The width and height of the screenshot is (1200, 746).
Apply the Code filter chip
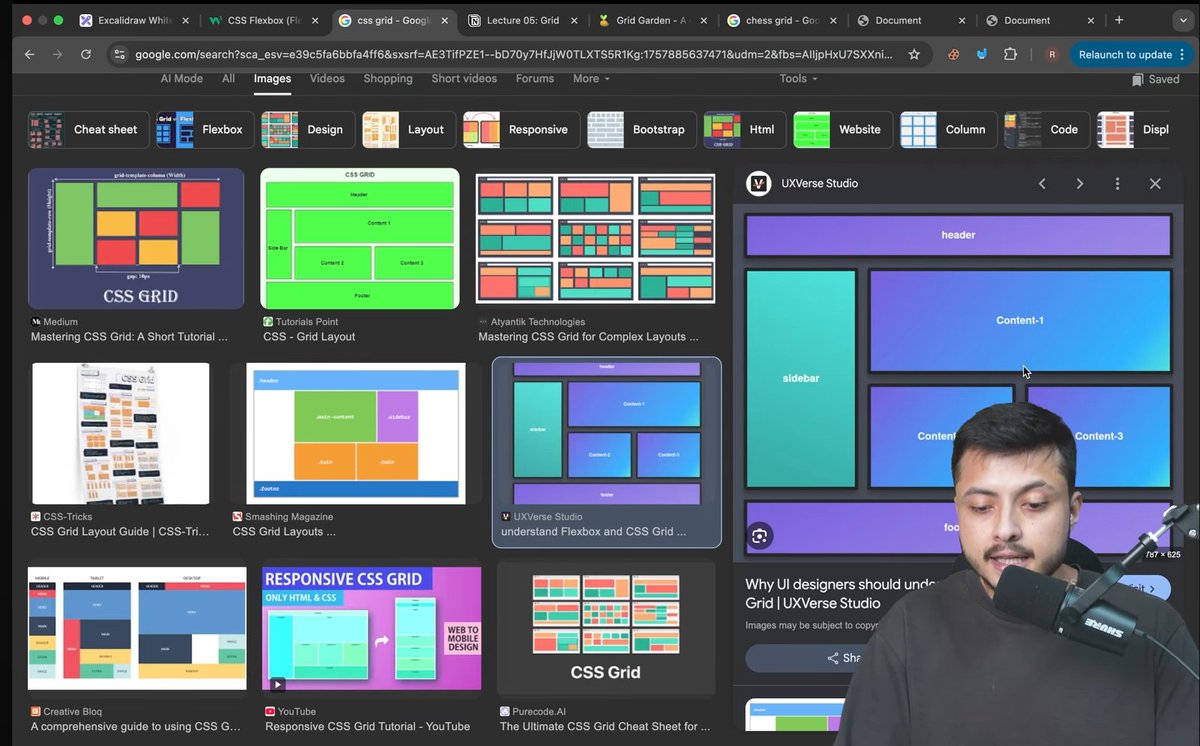tap(1046, 130)
